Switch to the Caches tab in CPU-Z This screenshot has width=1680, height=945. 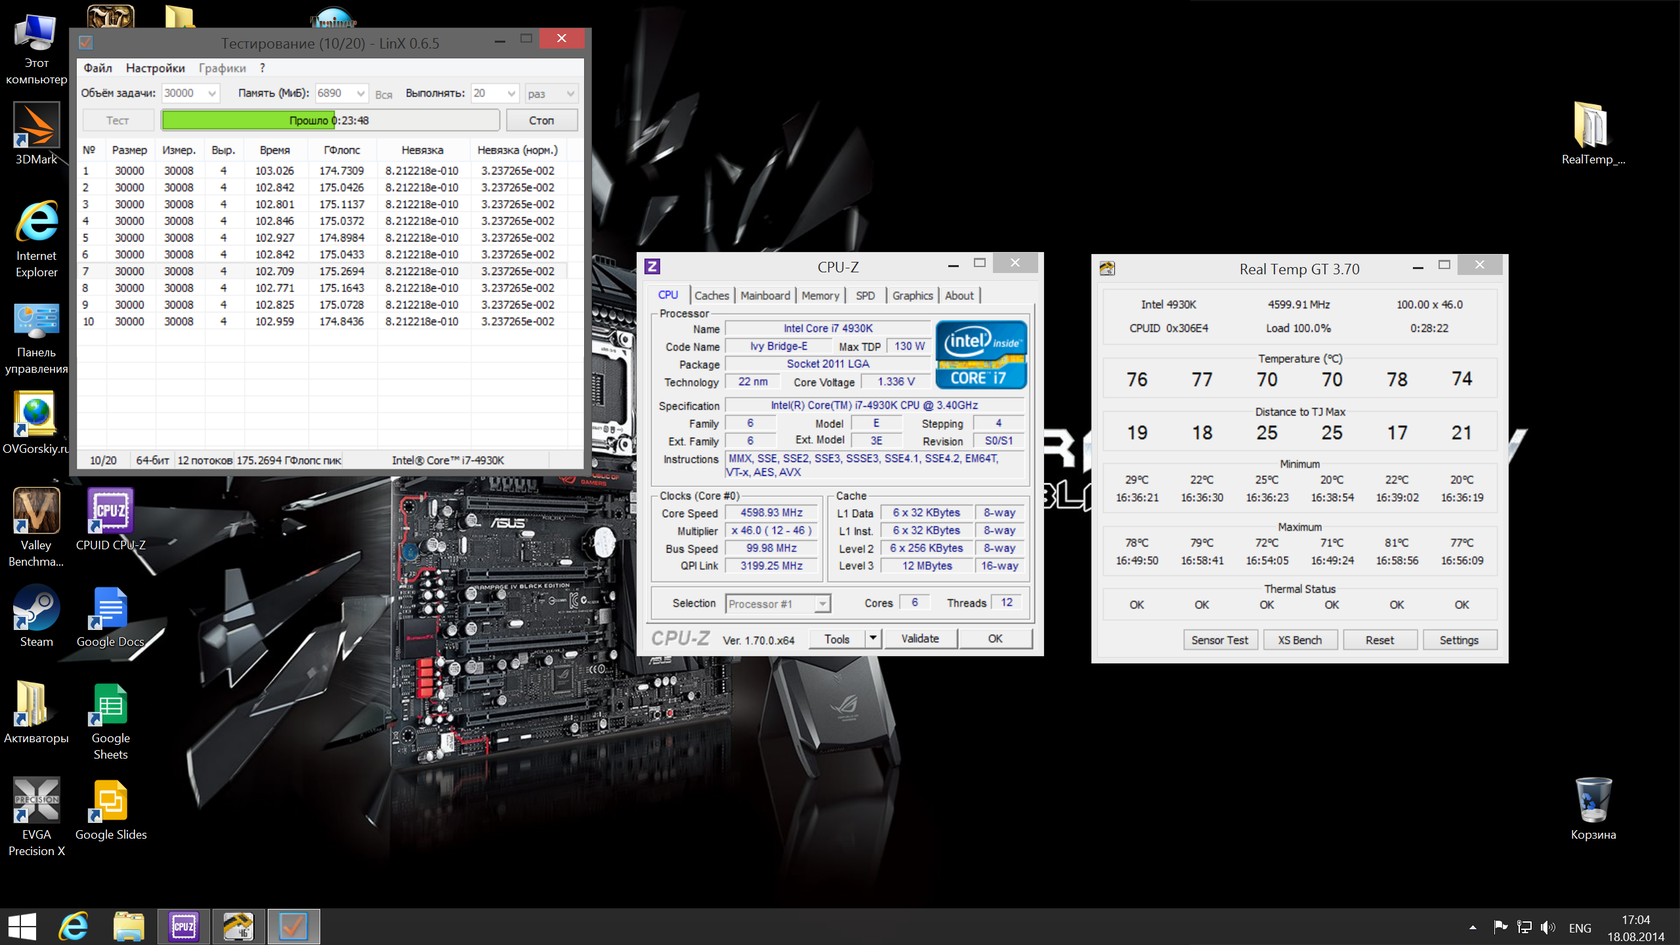point(712,295)
